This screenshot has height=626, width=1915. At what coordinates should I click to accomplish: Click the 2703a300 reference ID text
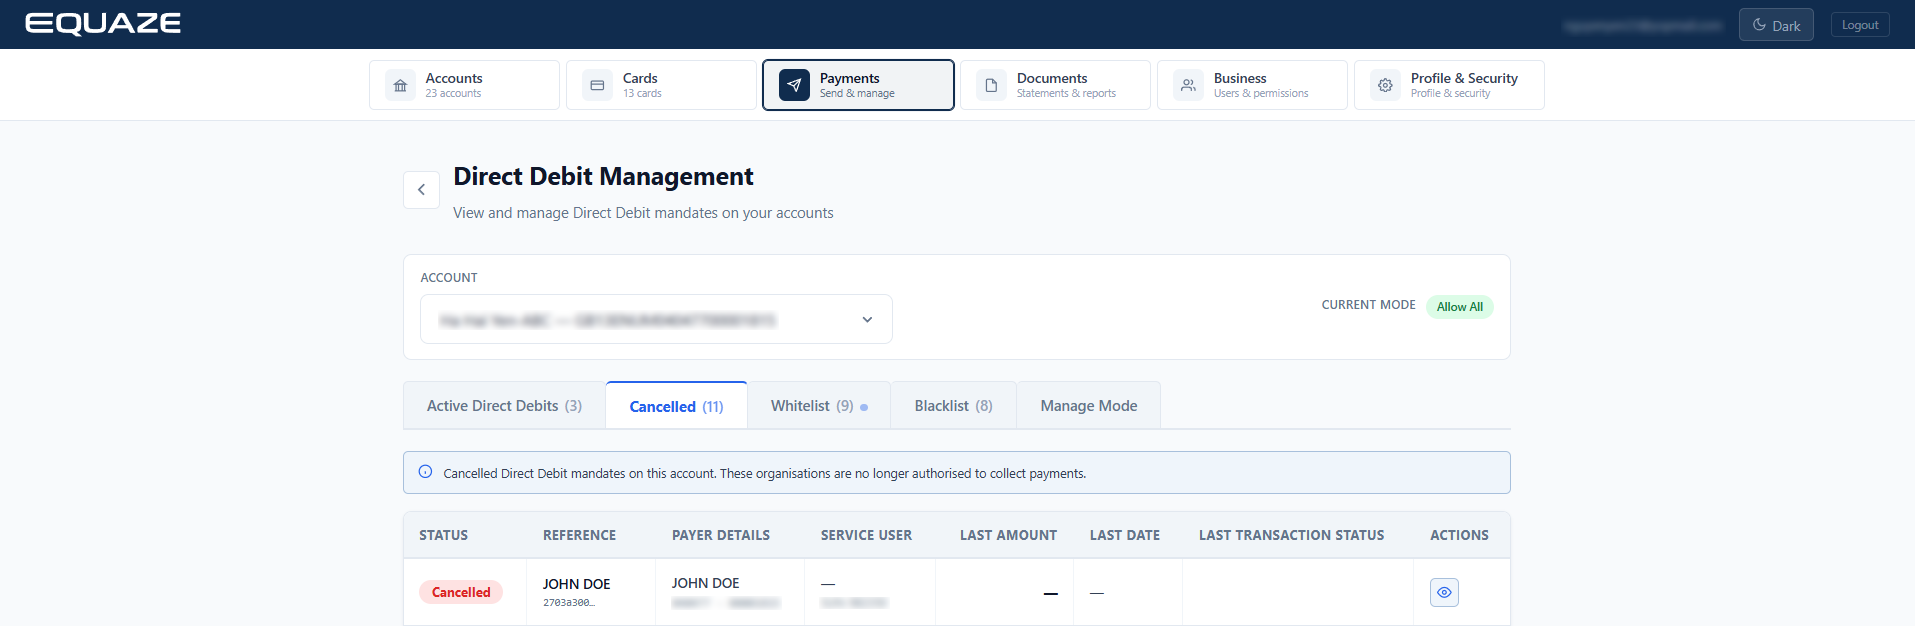(x=568, y=603)
